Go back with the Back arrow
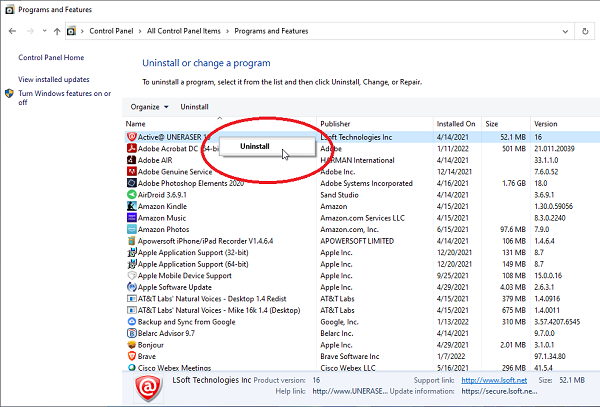600x407 pixels. (12, 31)
